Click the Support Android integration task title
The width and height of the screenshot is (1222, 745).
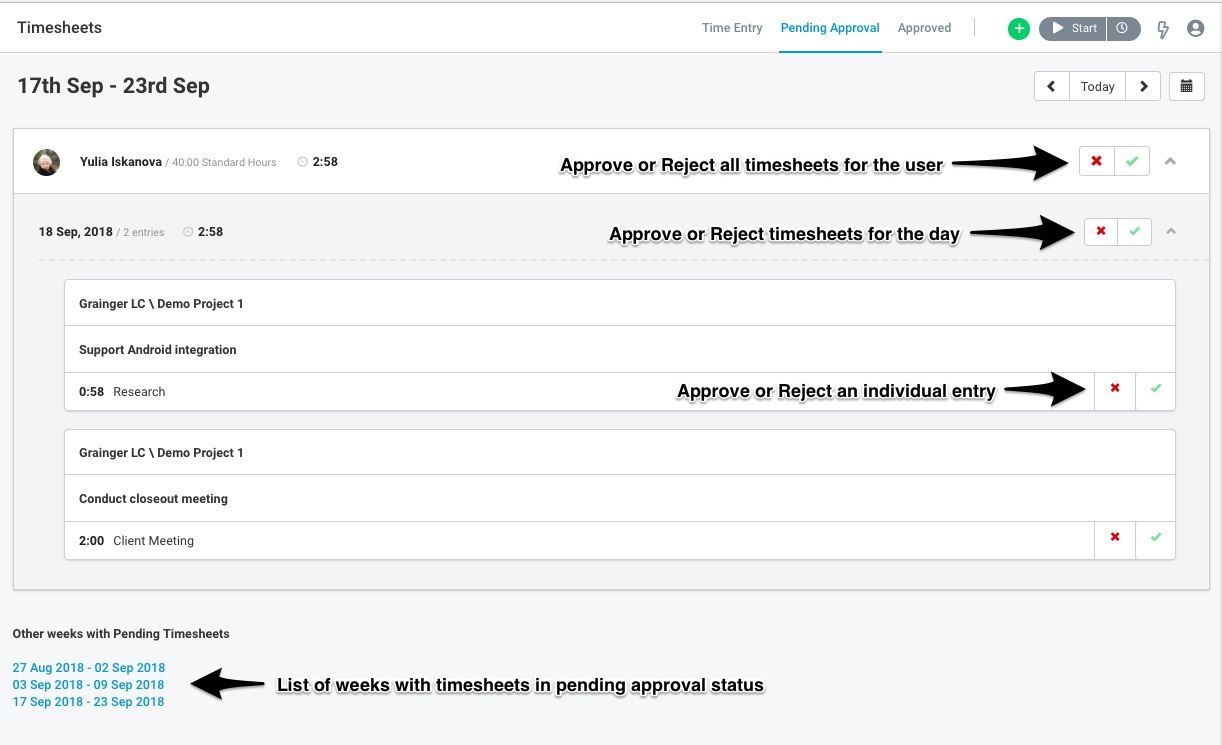(158, 350)
